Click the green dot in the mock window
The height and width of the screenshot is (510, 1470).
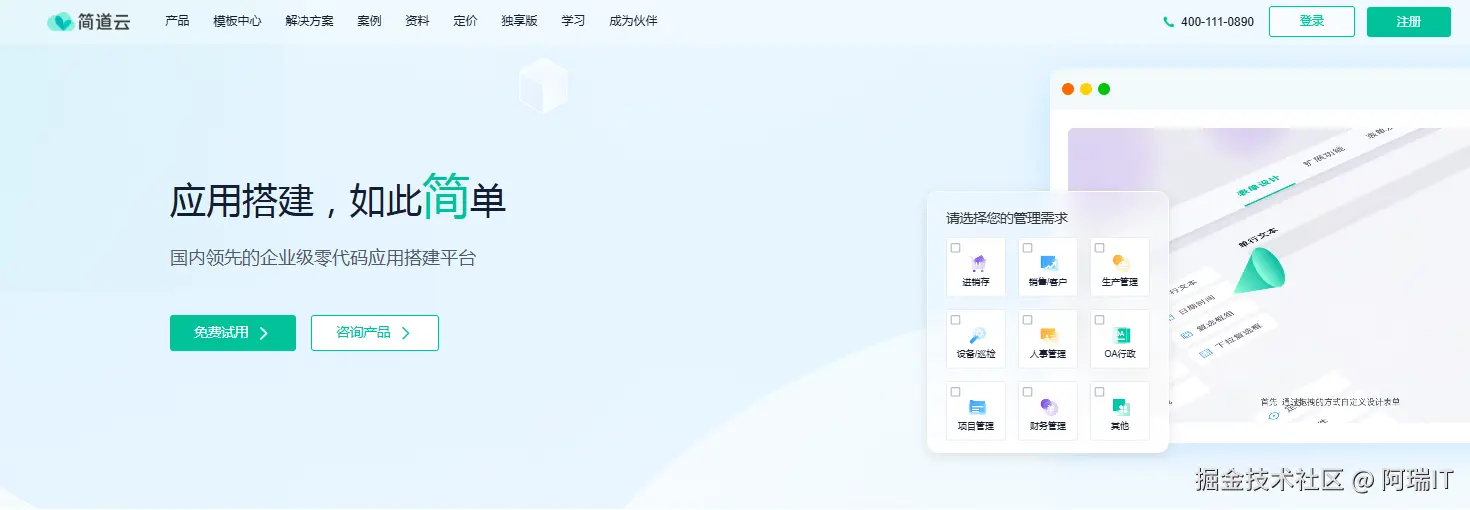pyautogui.click(x=1104, y=89)
